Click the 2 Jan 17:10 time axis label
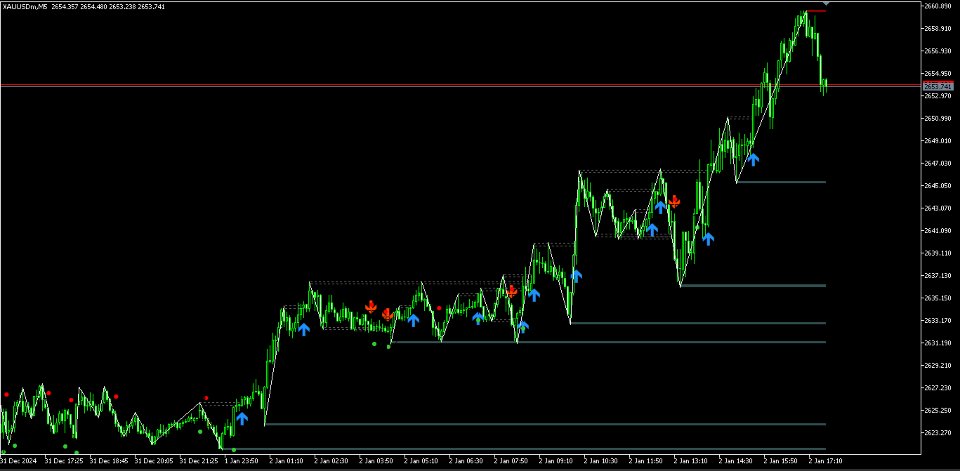 point(825,460)
